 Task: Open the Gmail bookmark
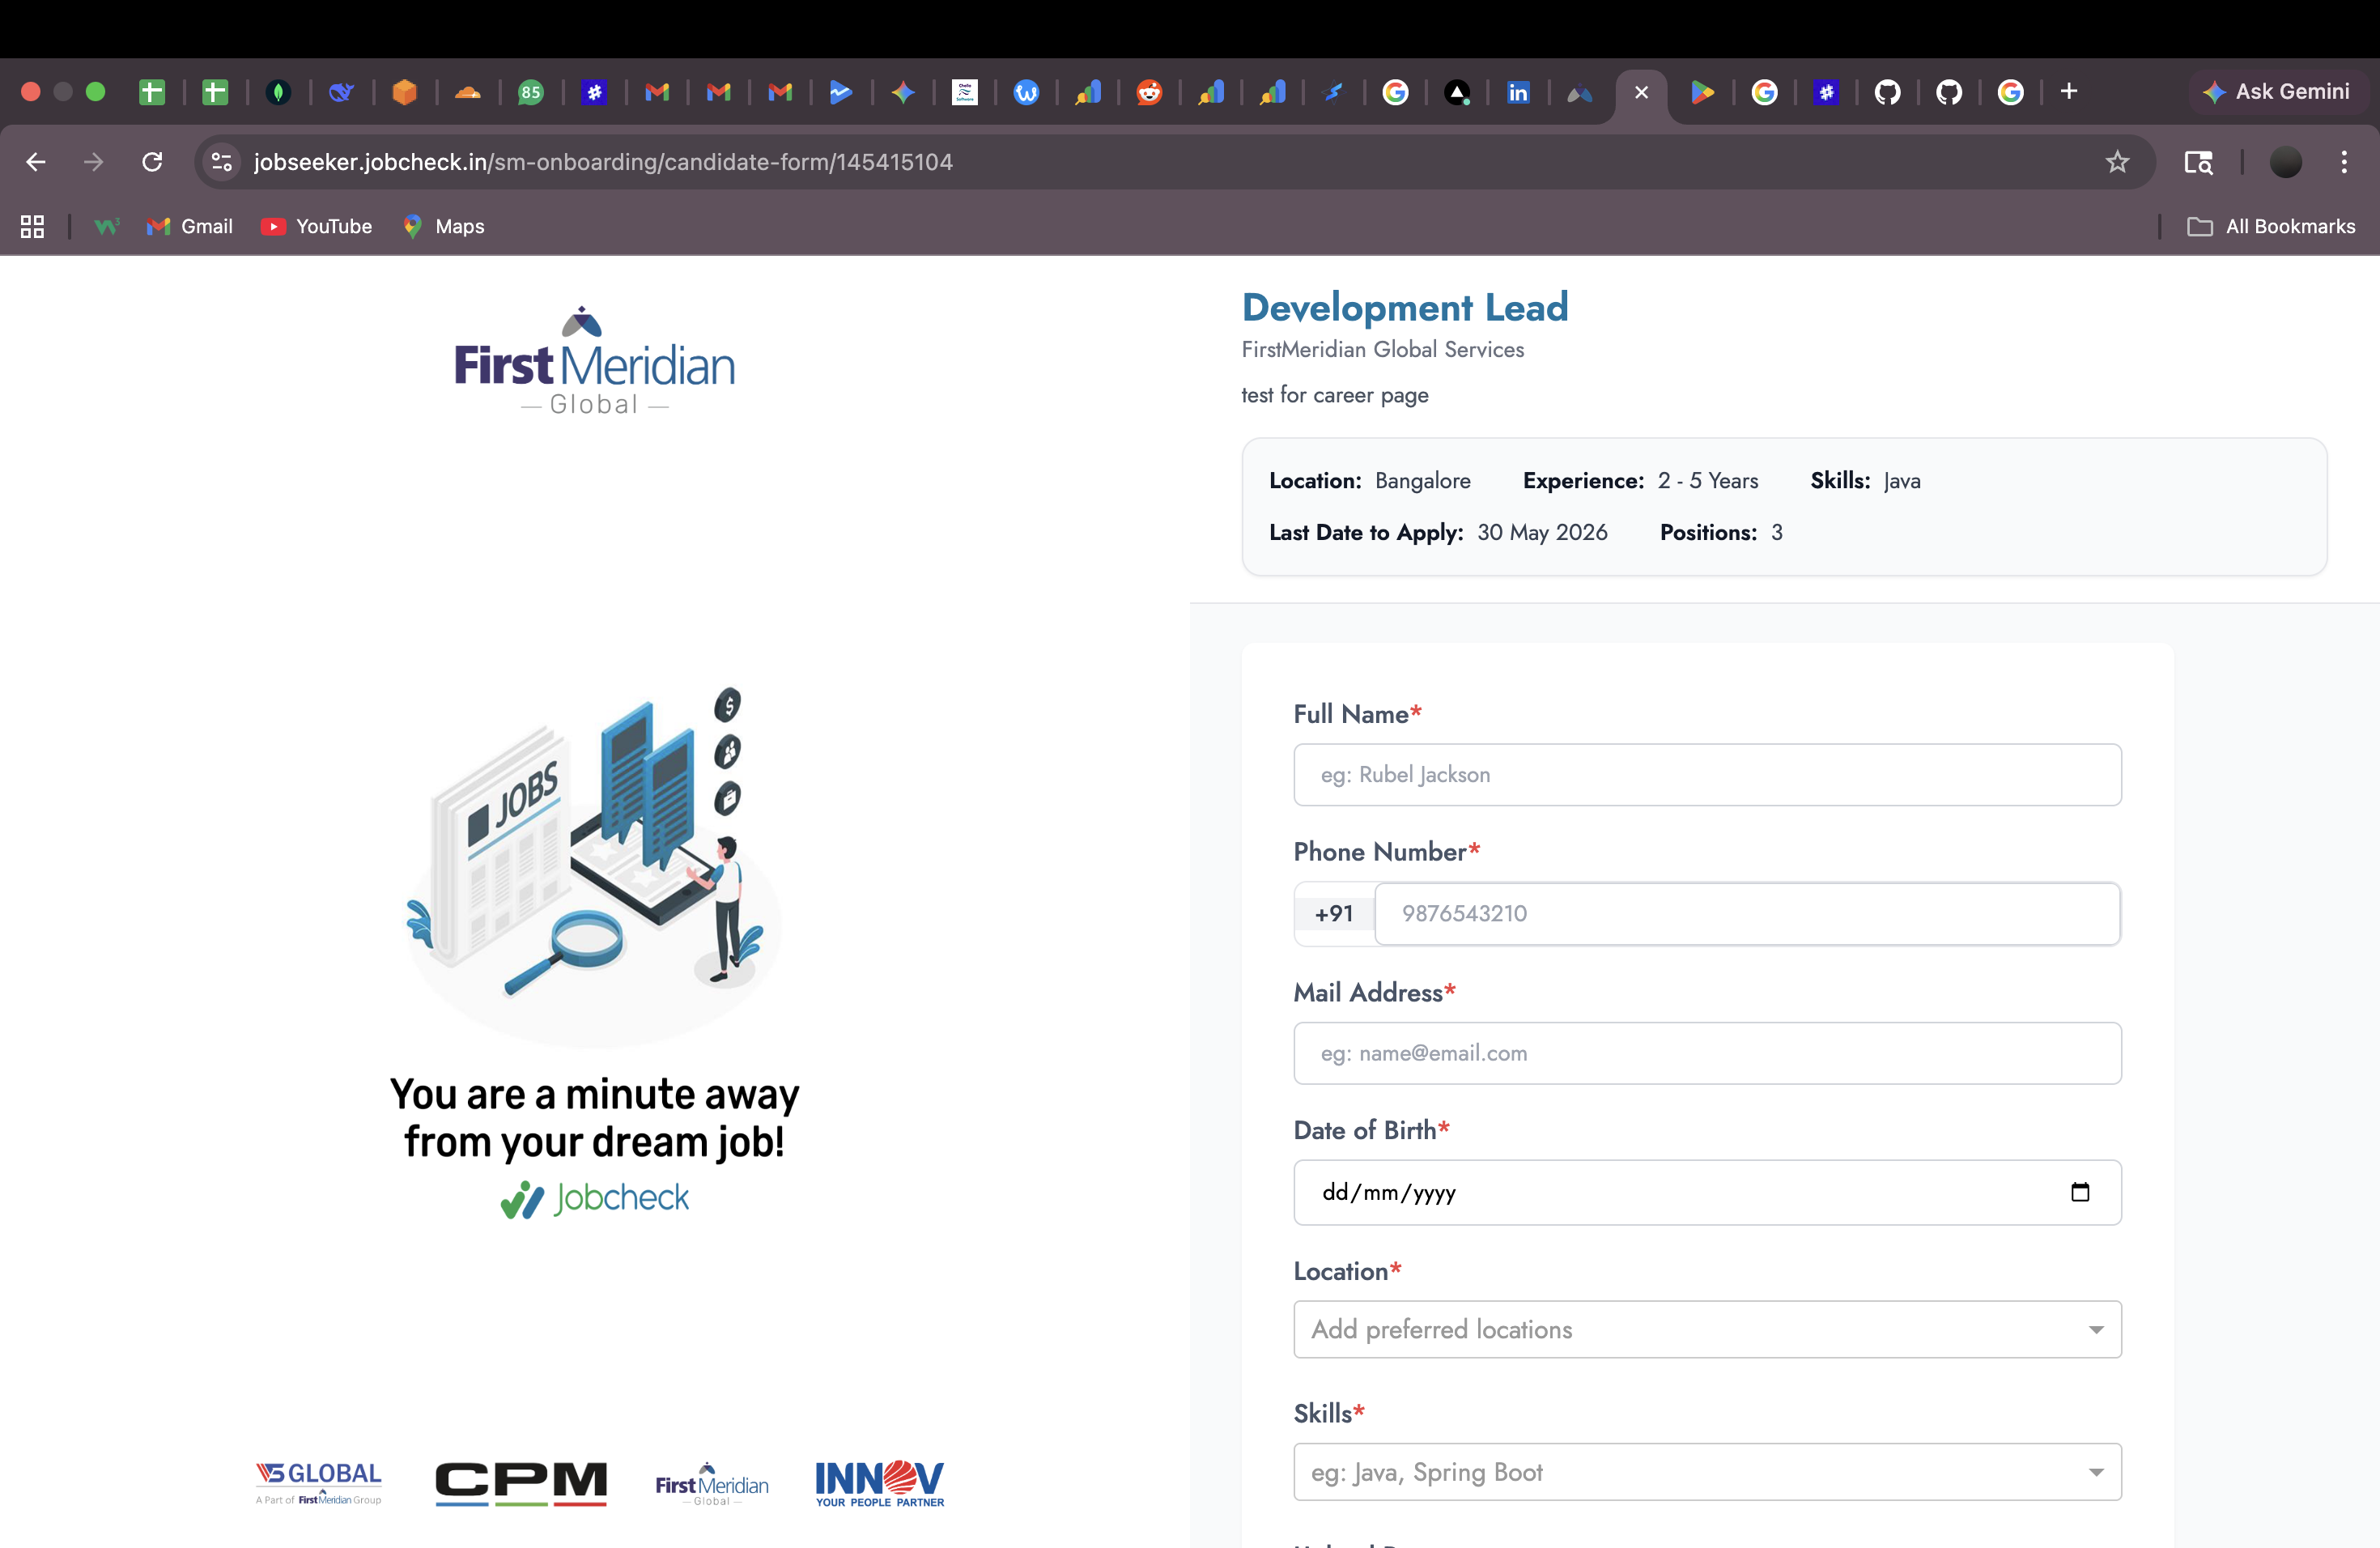pyautogui.click(x=190, y=227)
